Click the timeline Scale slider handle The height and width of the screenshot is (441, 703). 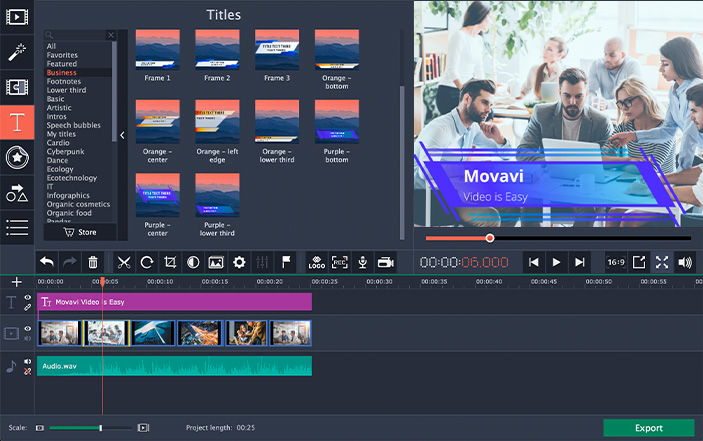coord(100,428)
